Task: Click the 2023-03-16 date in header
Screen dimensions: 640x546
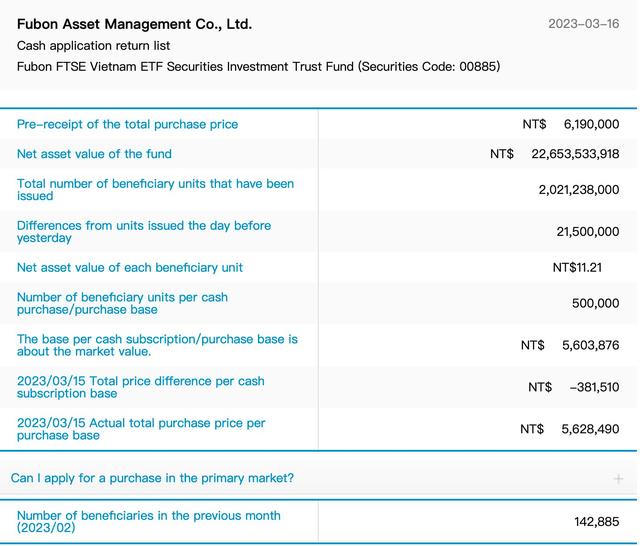Action: [584, 24]
